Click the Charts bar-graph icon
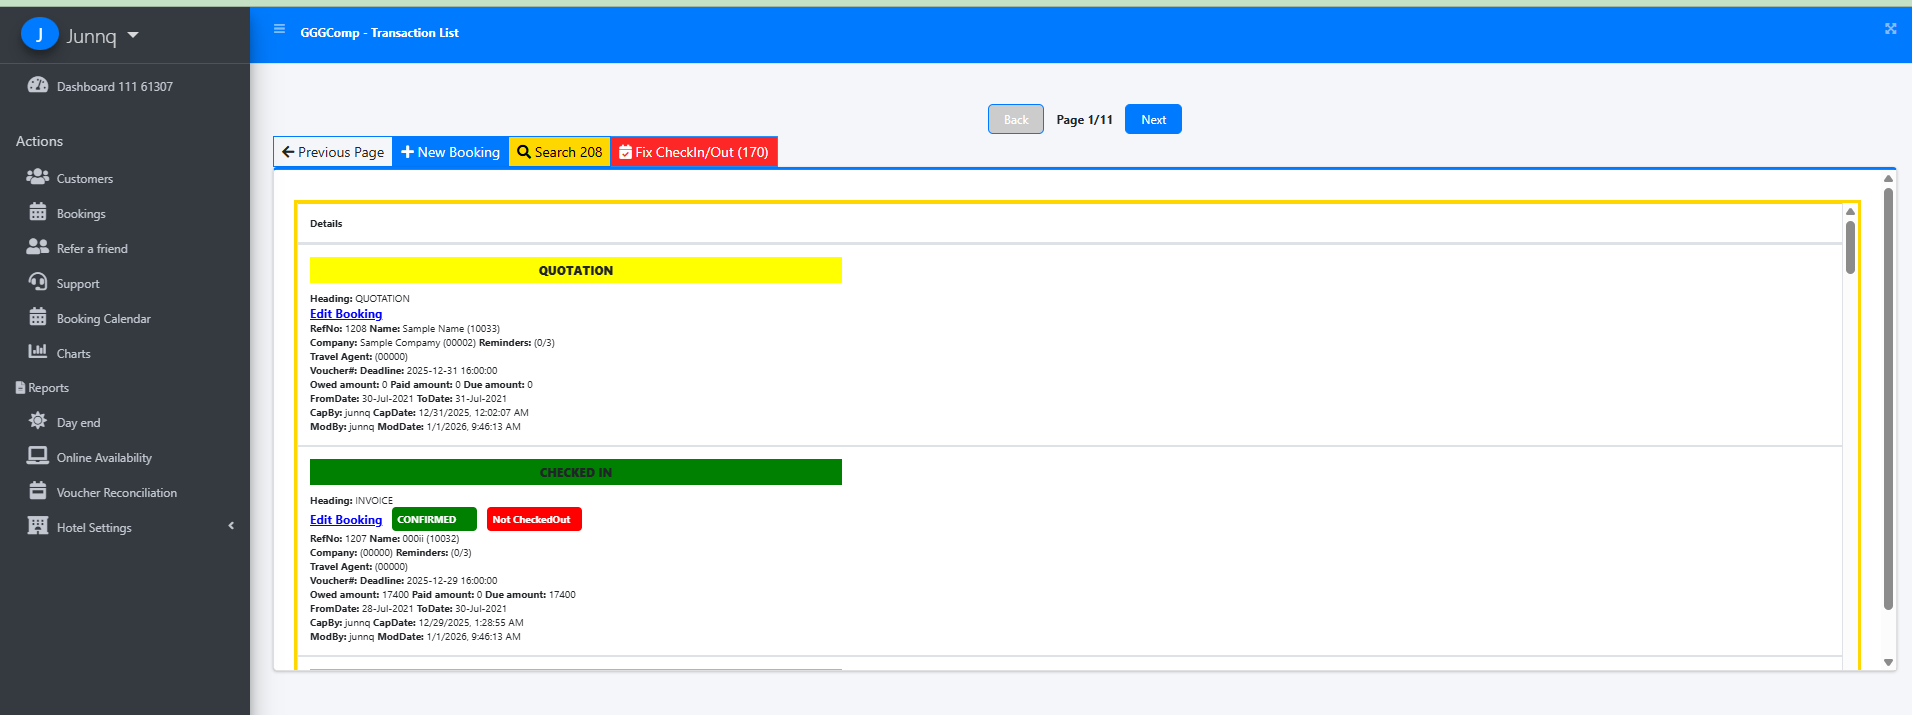1912x715 pixels. click(38, 352)
